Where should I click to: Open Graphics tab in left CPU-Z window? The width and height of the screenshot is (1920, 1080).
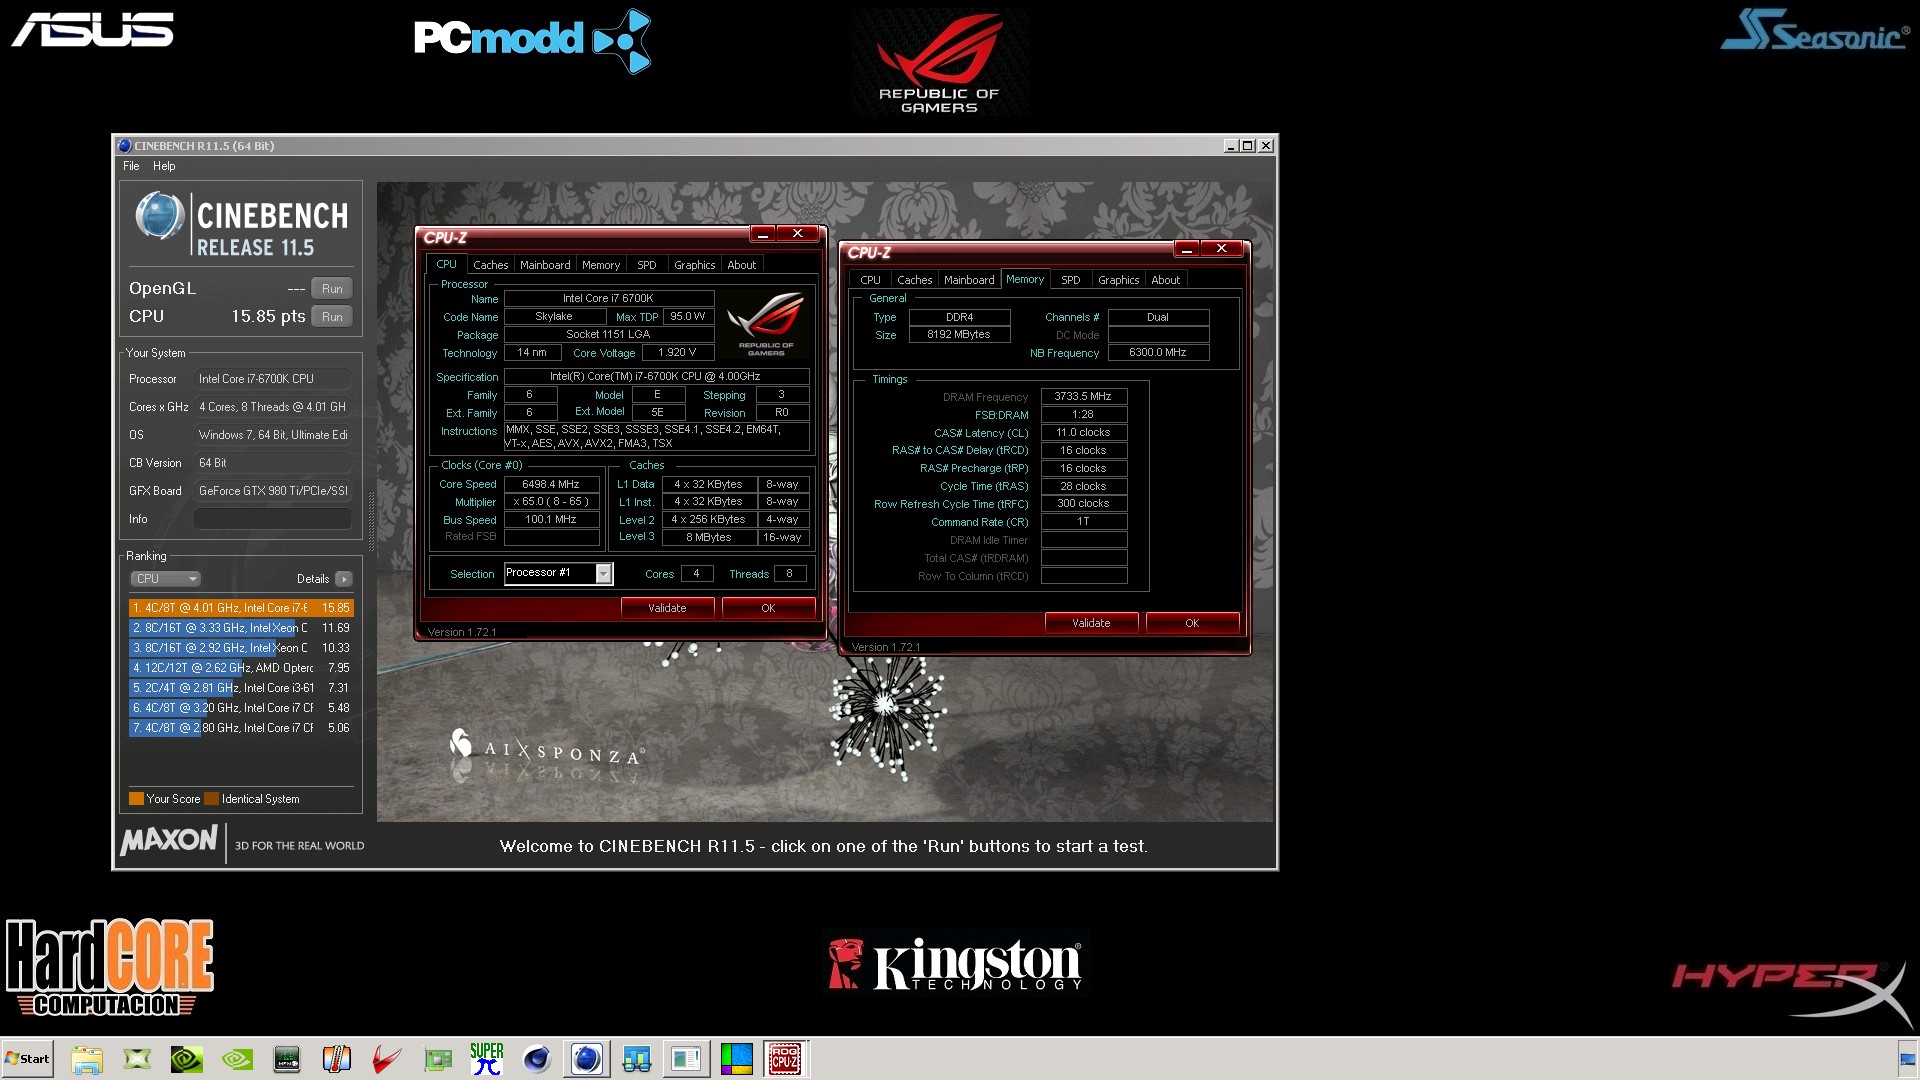tap(695, 265)
